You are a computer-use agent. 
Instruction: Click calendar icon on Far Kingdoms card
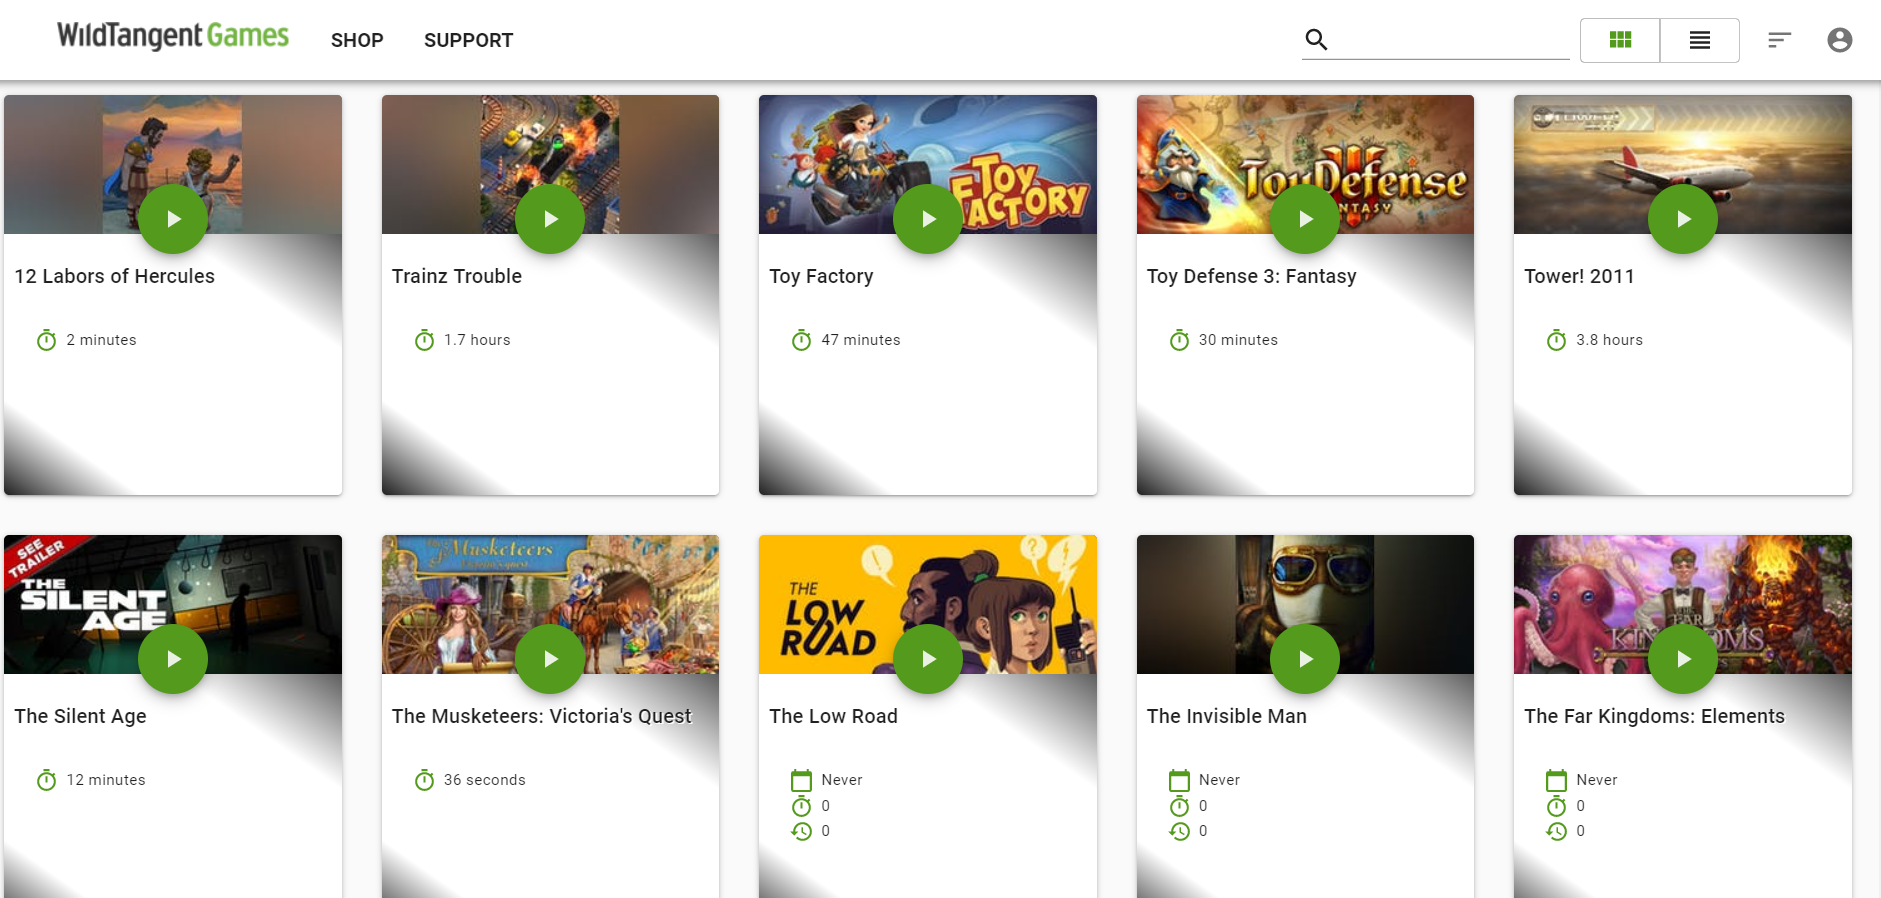[1556, 780]
